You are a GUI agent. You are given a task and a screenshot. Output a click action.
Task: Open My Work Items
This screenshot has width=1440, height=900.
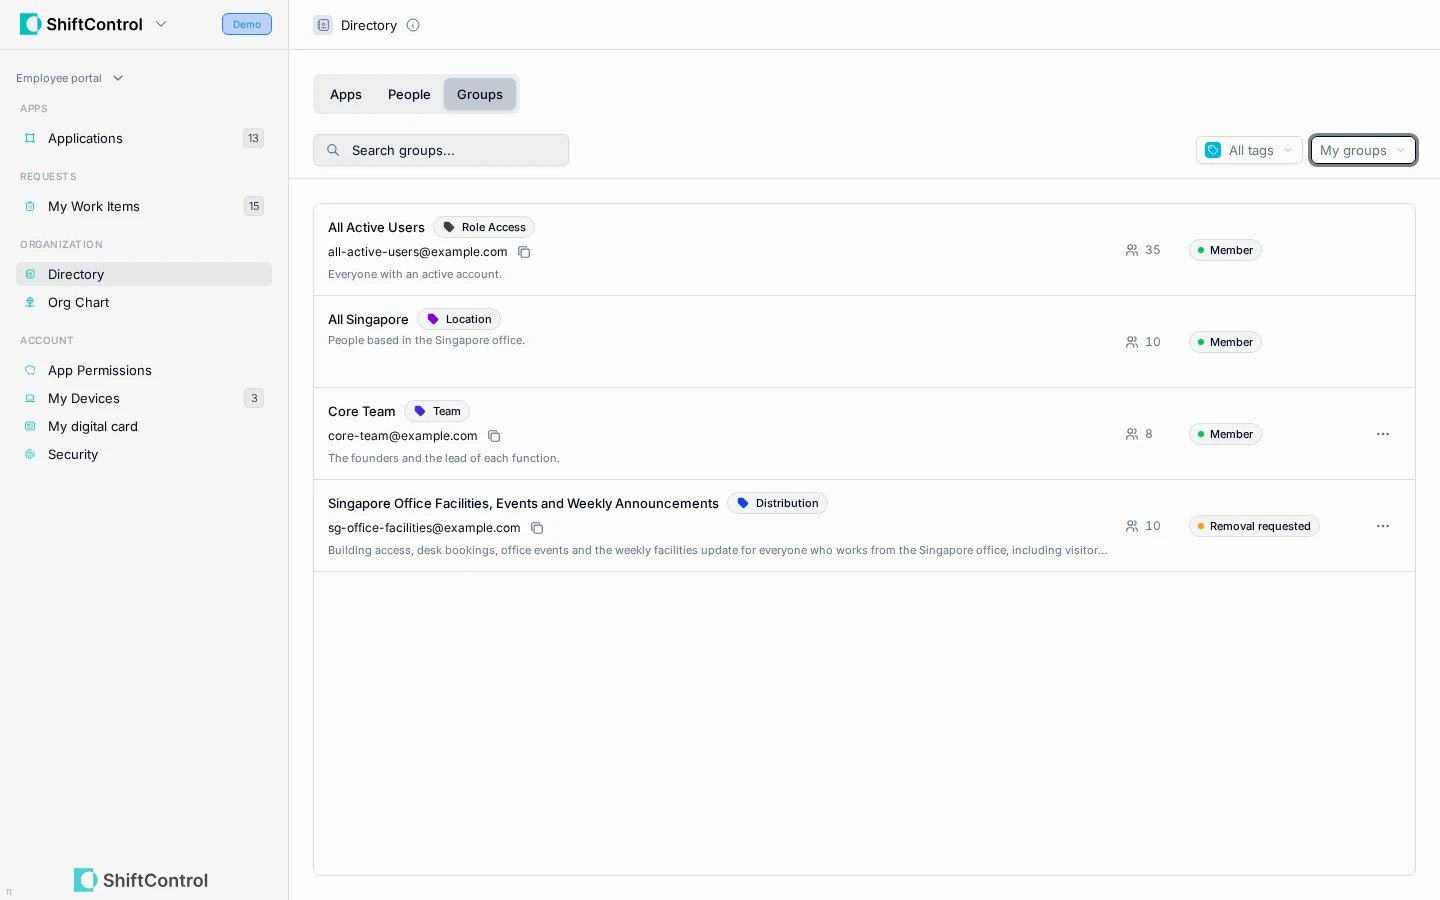(144, 206)
